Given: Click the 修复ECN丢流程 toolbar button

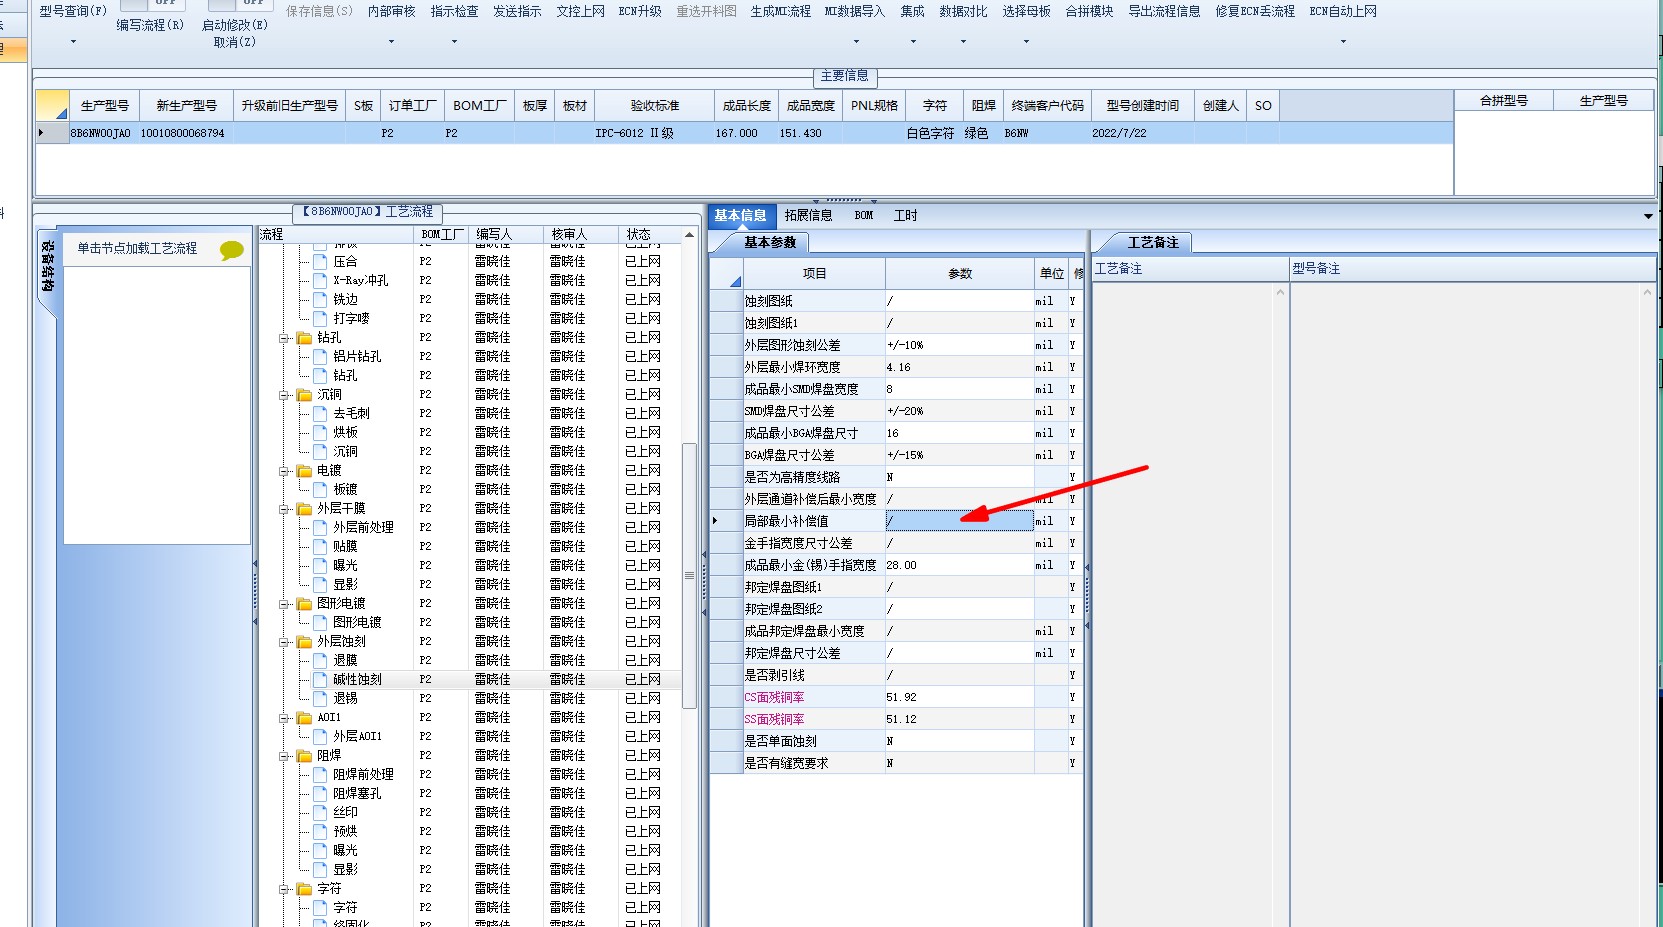Looking at the screenshot, I should click(1255, 12).
